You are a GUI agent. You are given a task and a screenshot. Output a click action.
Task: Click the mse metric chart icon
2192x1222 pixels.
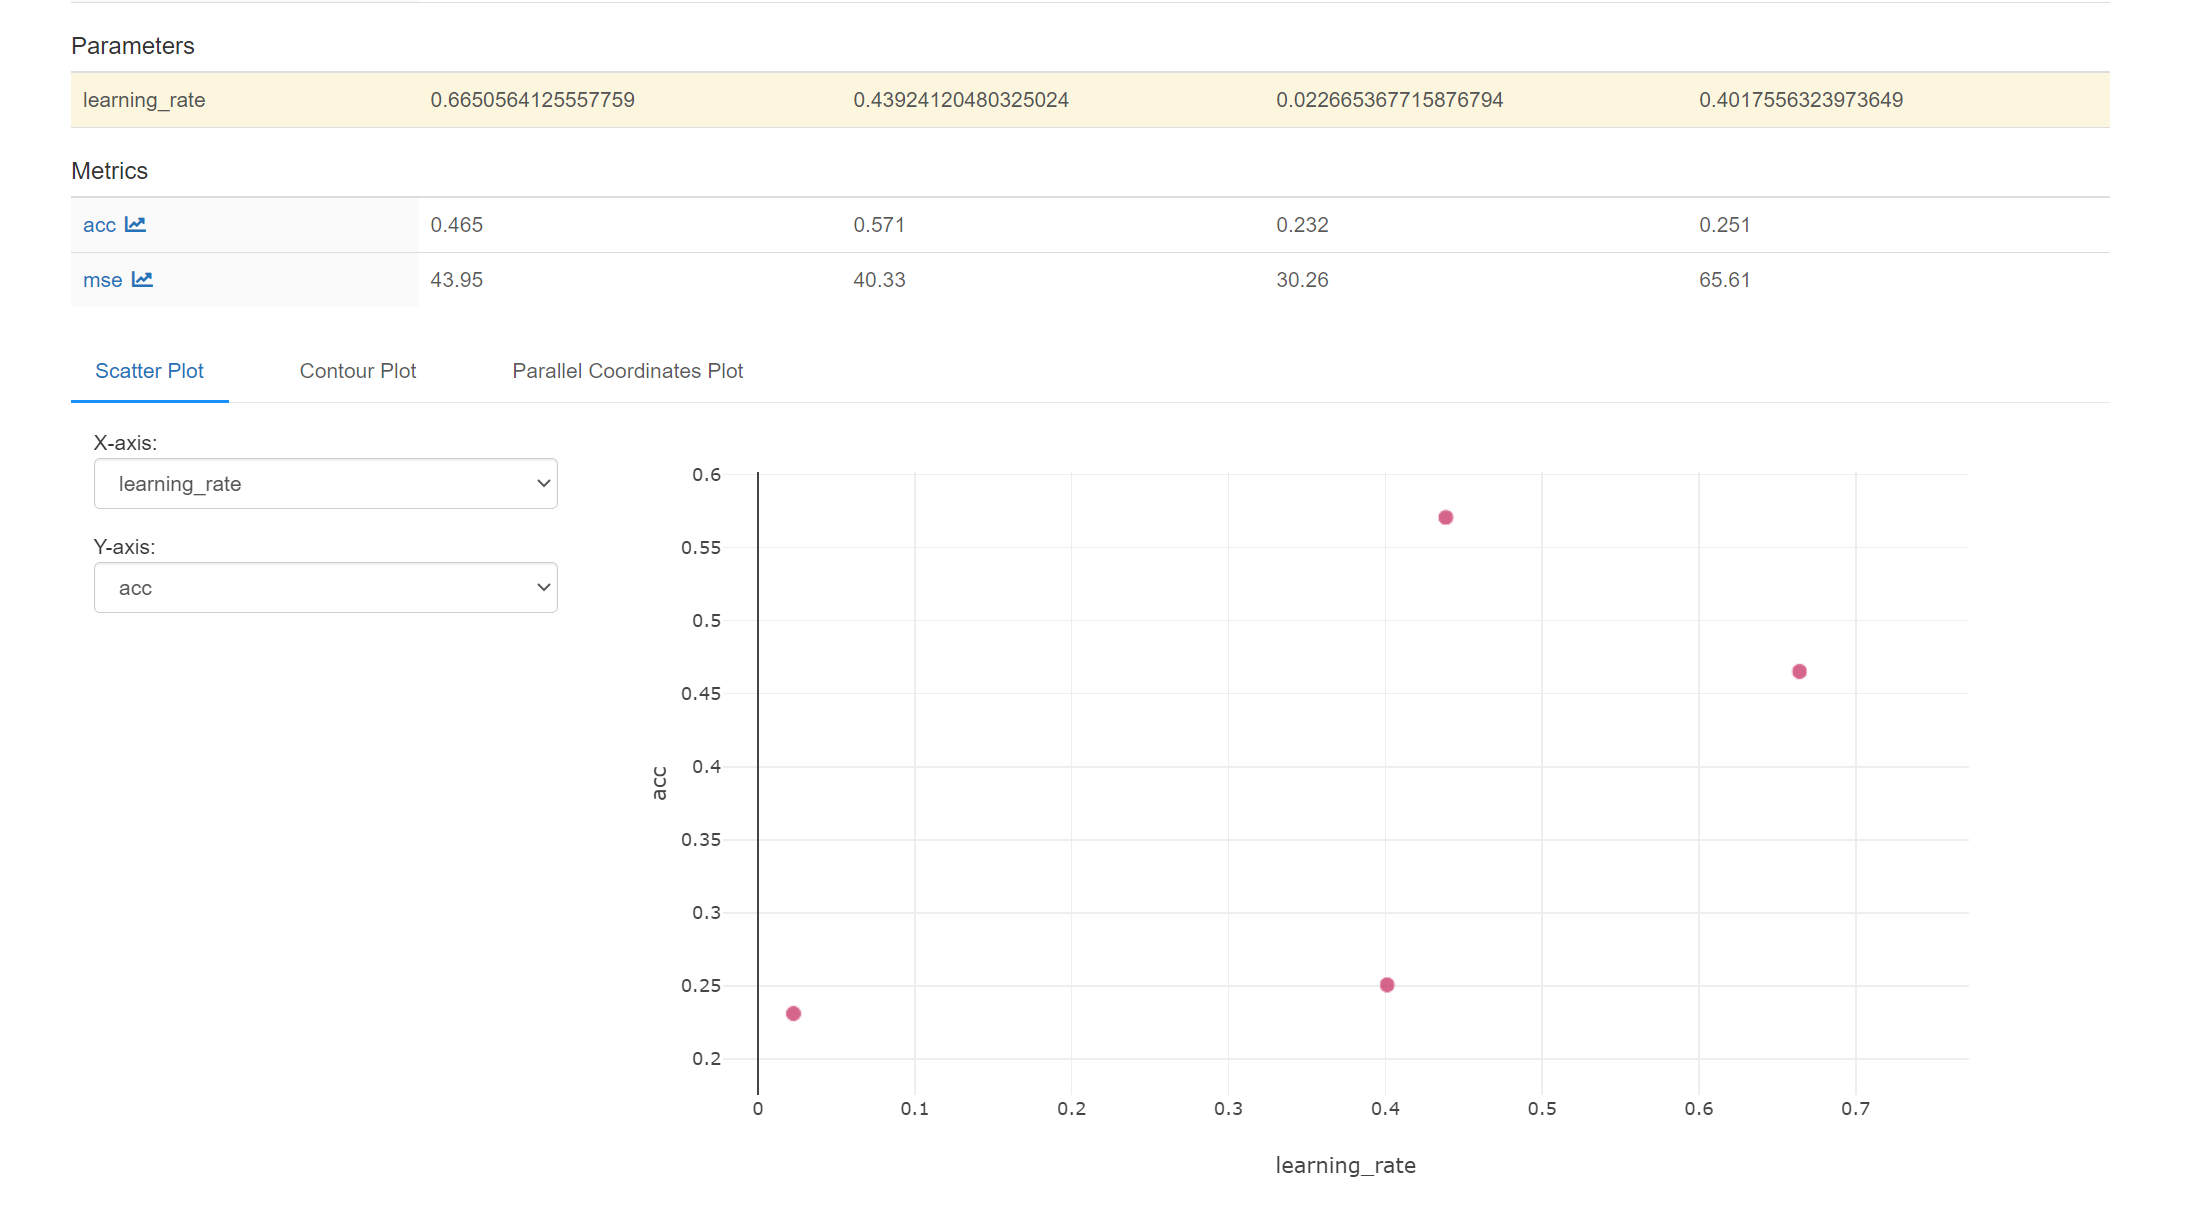[x=142, y=280]
